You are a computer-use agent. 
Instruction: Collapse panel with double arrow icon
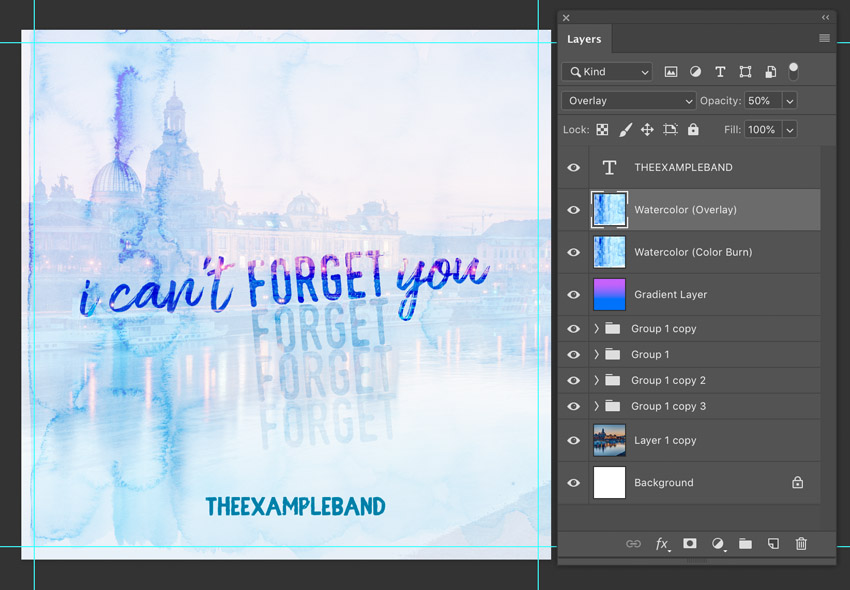tap(825, 17)
